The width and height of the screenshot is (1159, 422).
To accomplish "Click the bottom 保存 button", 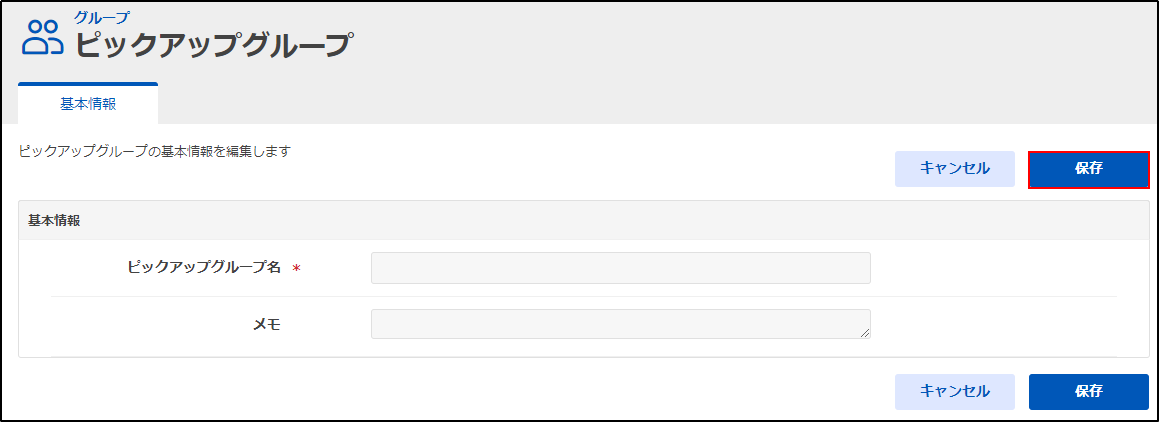I will (x=1089, y=391).
